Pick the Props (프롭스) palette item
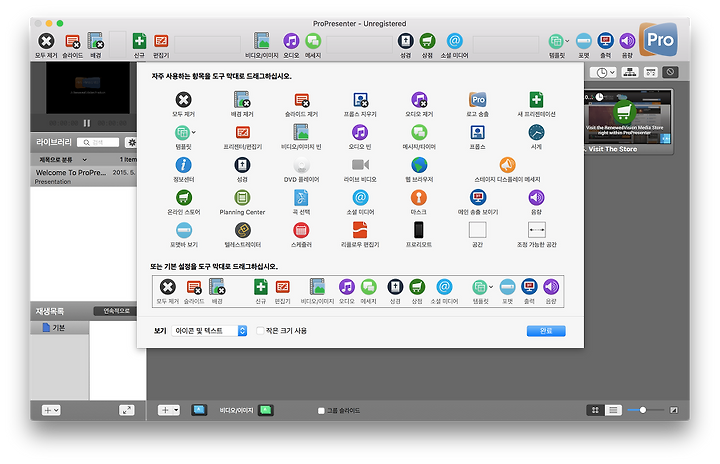This screenshot has height=464, width=720. click(478, 137)
